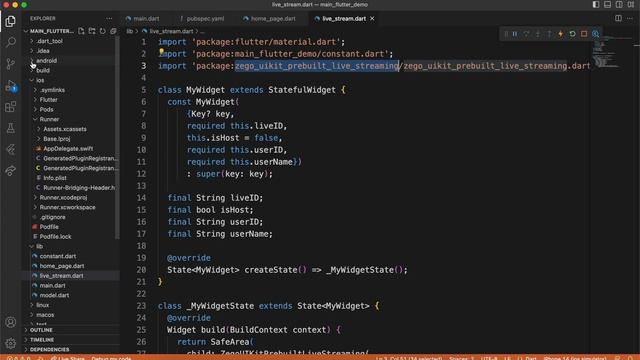Click Explorer panel vertical scrollbar
The width and height of the screenshot is (640, 360).
pos(118,137)
